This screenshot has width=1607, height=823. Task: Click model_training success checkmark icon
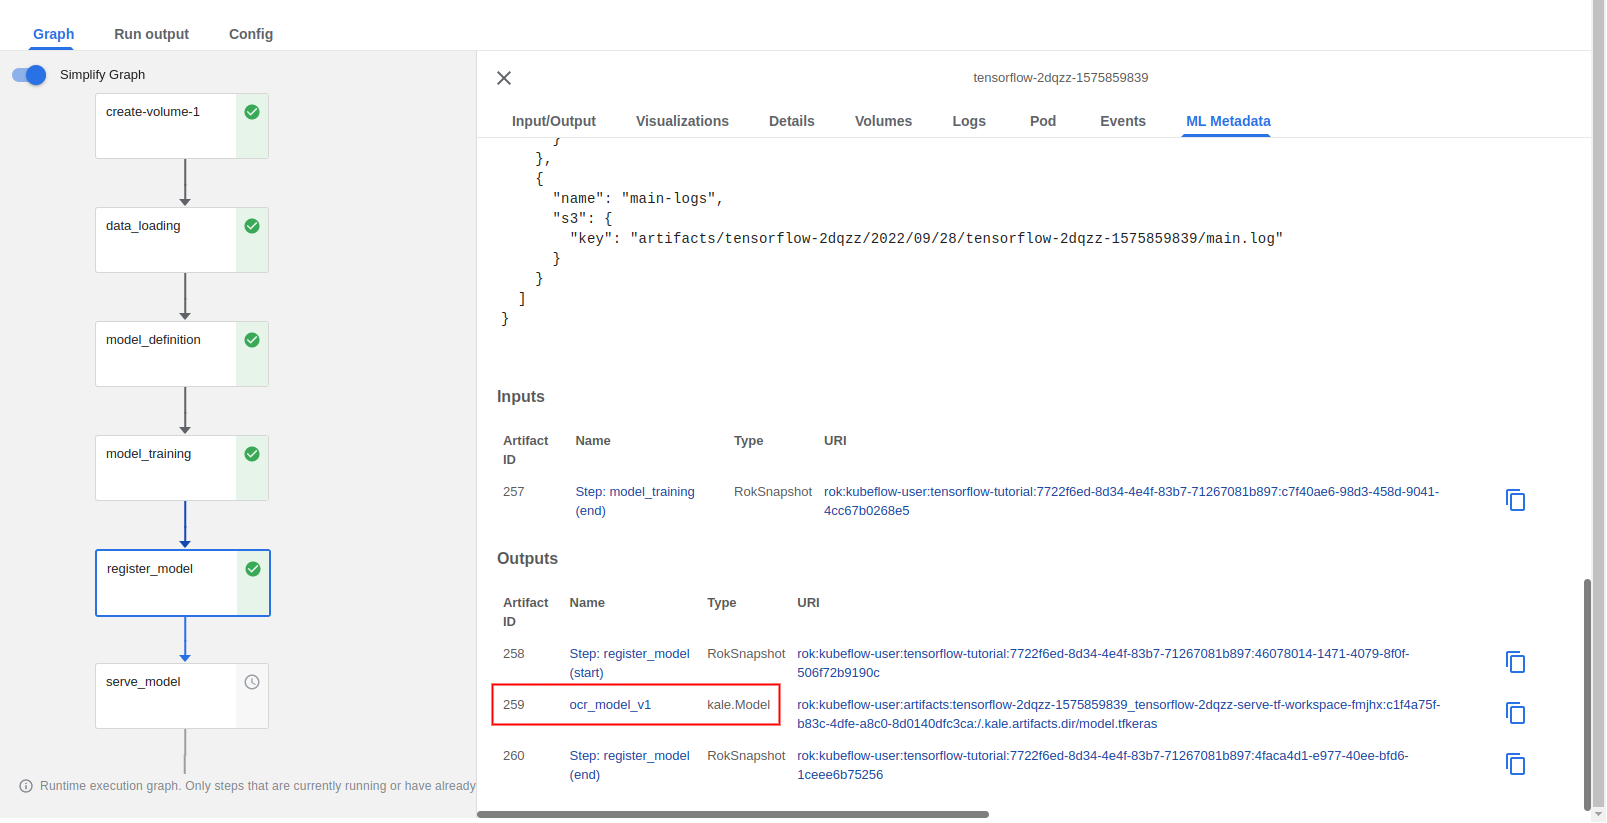(x=252, y=454)
